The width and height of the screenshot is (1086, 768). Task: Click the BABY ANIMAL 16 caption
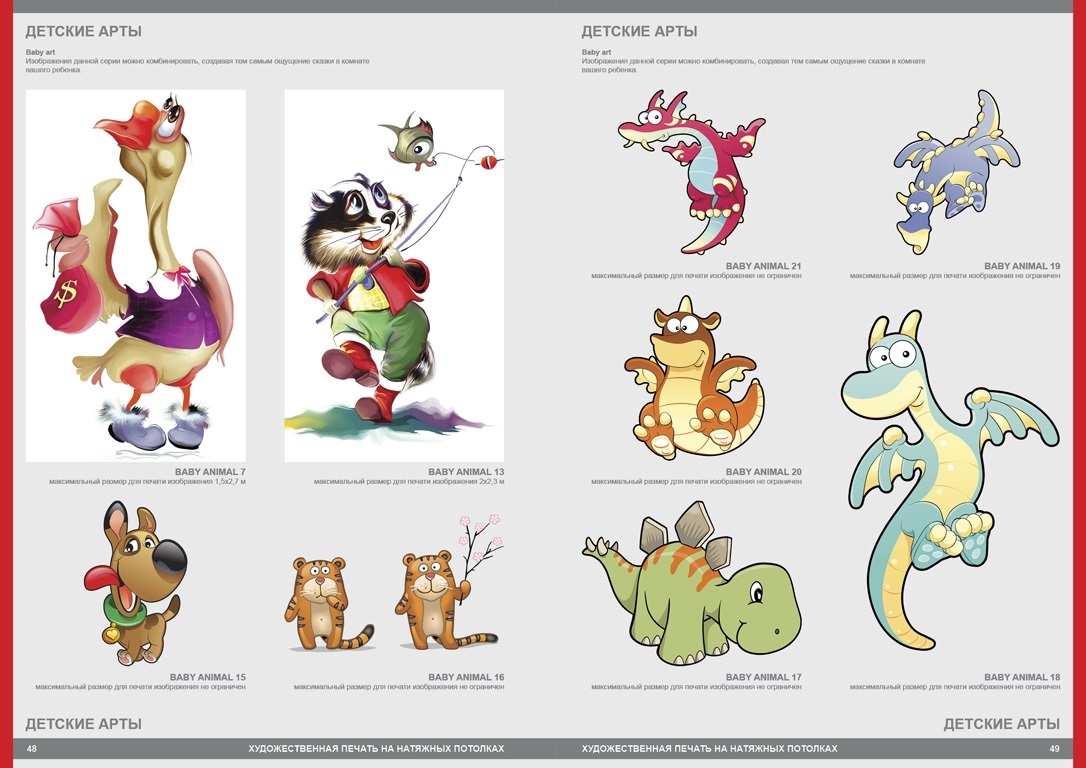[x=466, y=678]
